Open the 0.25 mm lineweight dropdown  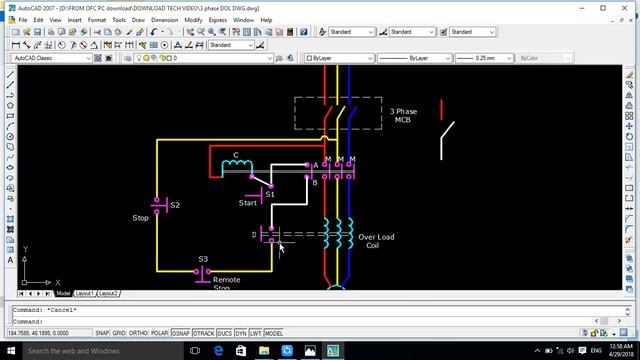484,58
